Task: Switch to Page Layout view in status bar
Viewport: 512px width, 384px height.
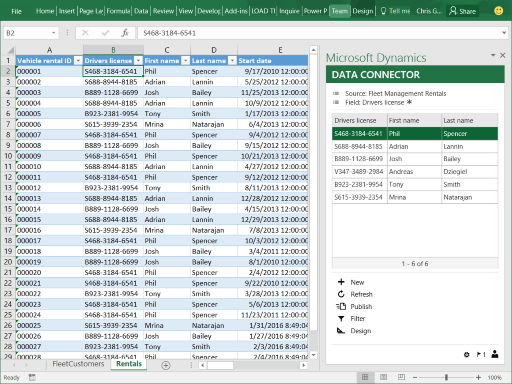Action: [x=383, y=377]
